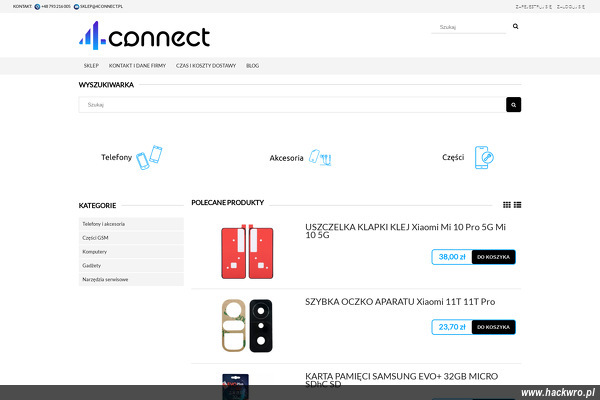Viewport: 600px width, 400px height.
Task: Click the phone icon in contact bar
Action: 37,7
